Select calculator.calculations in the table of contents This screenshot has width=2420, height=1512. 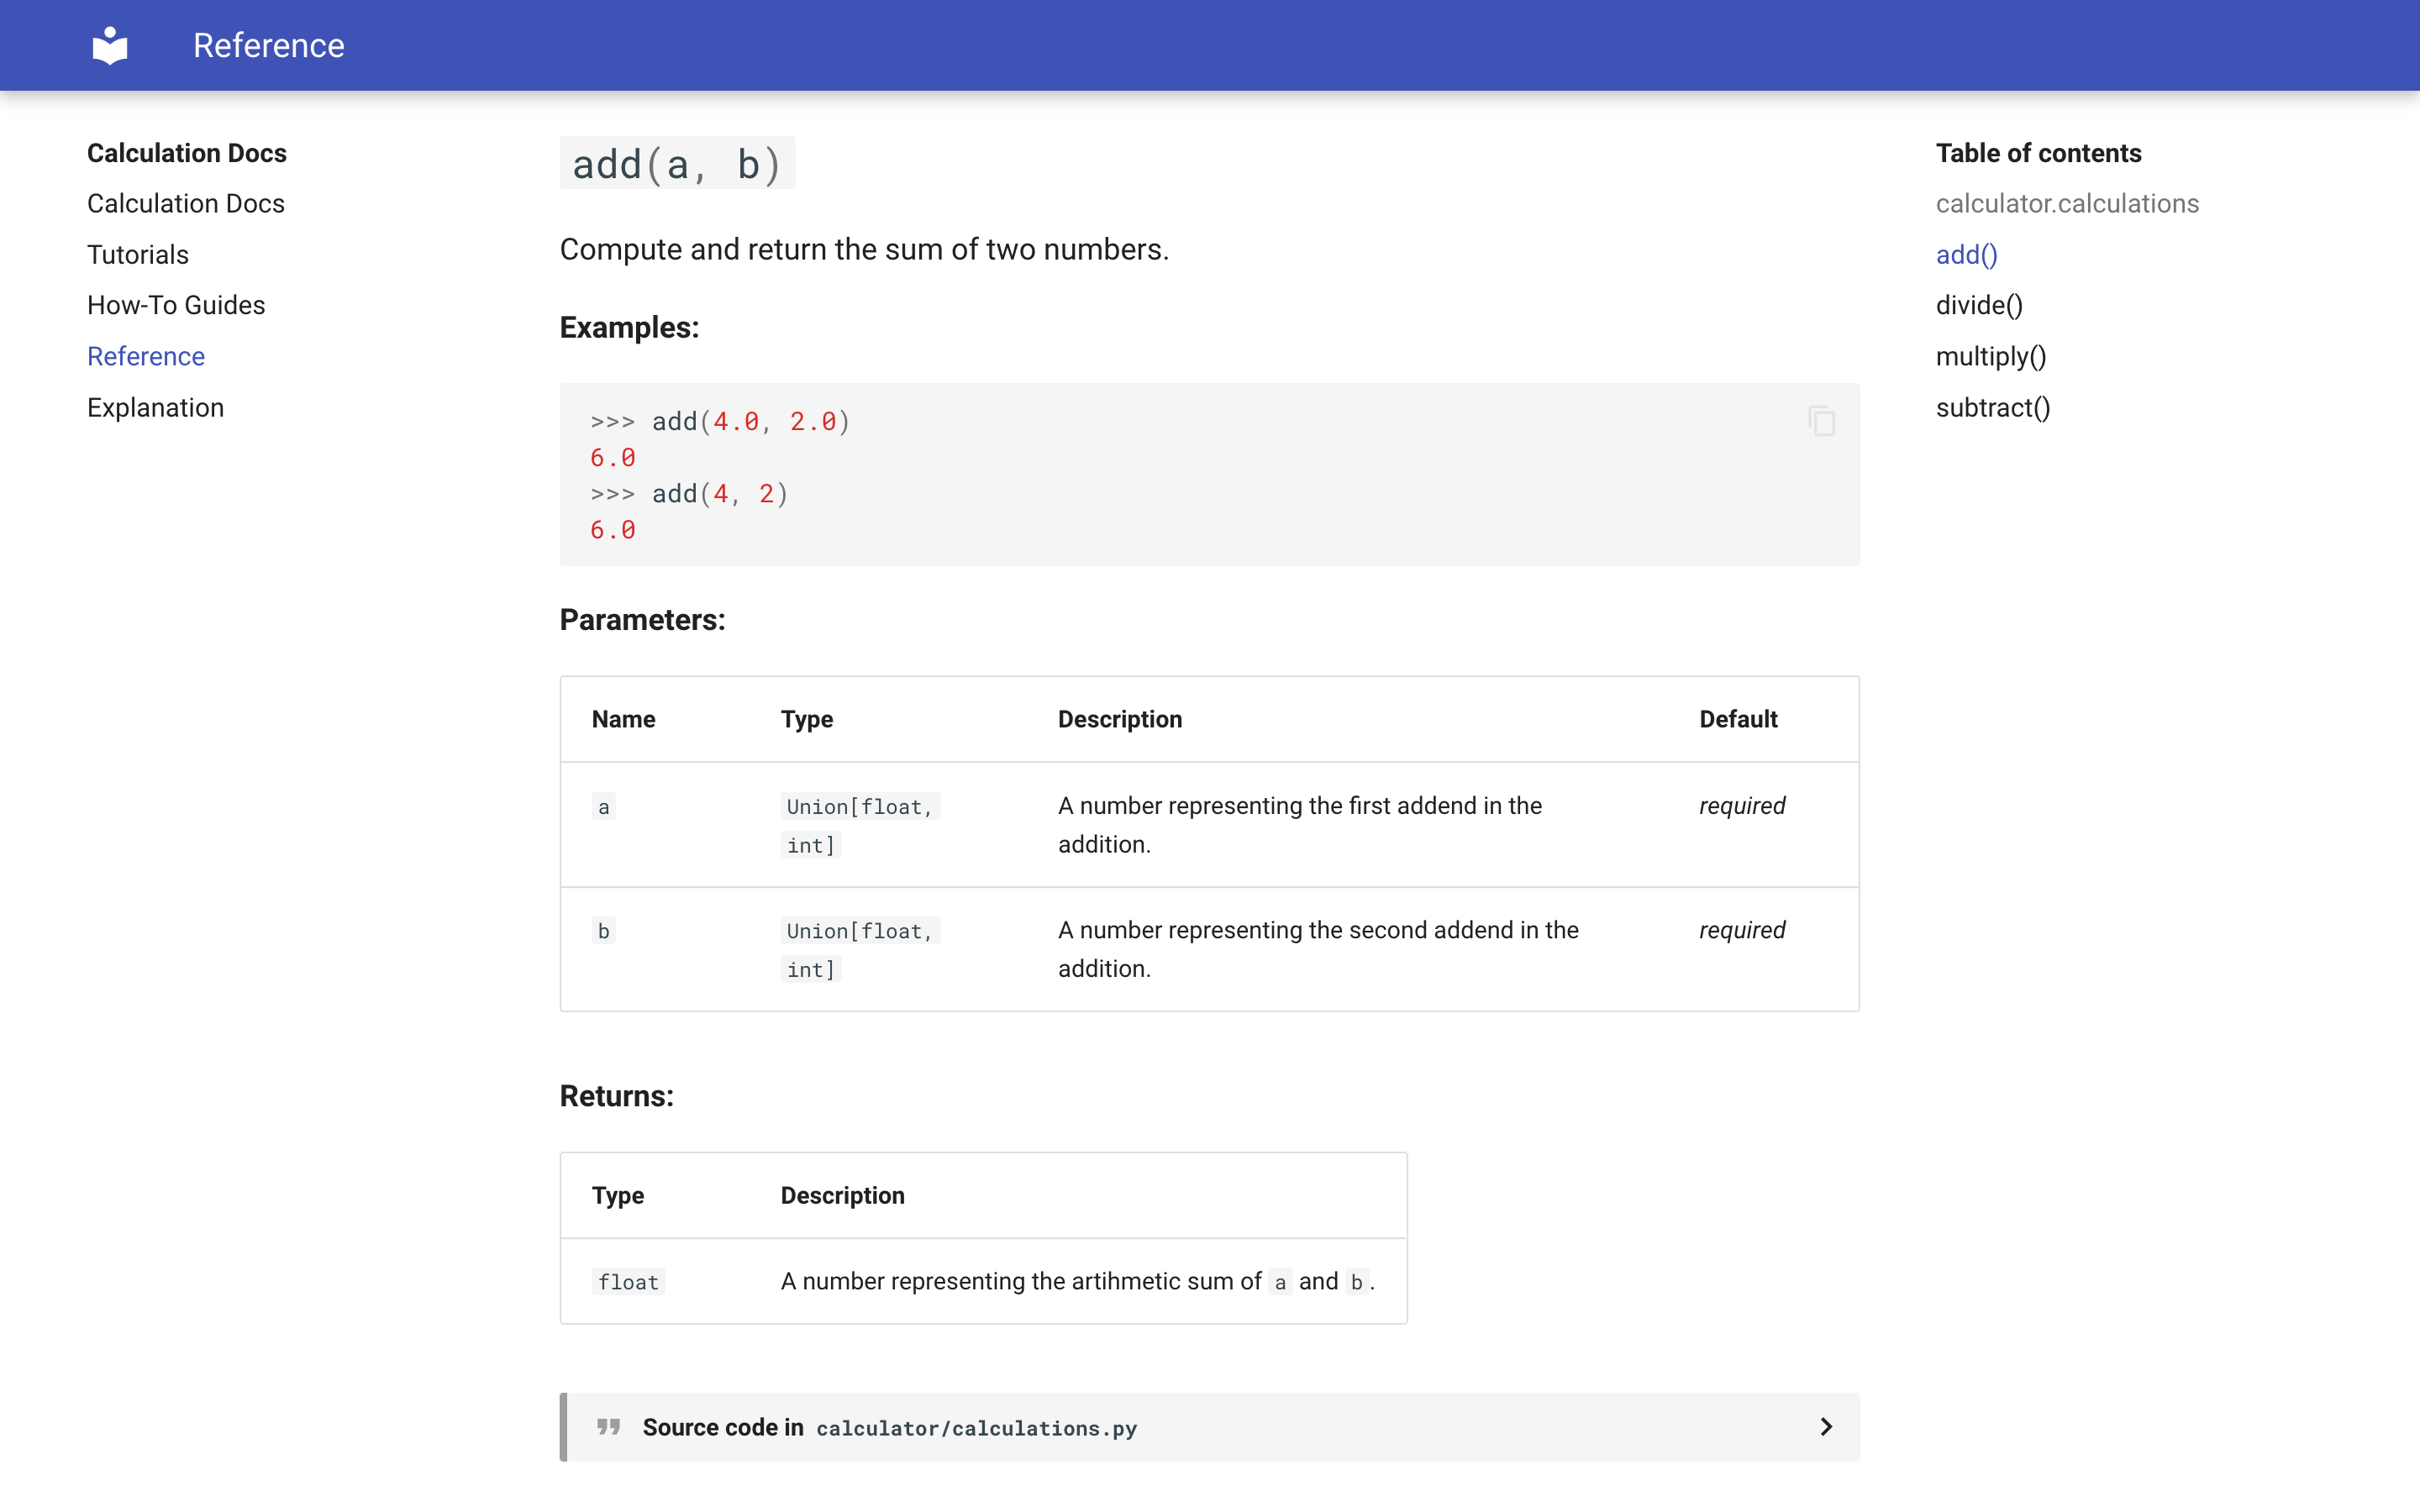tap(2066, 203)
